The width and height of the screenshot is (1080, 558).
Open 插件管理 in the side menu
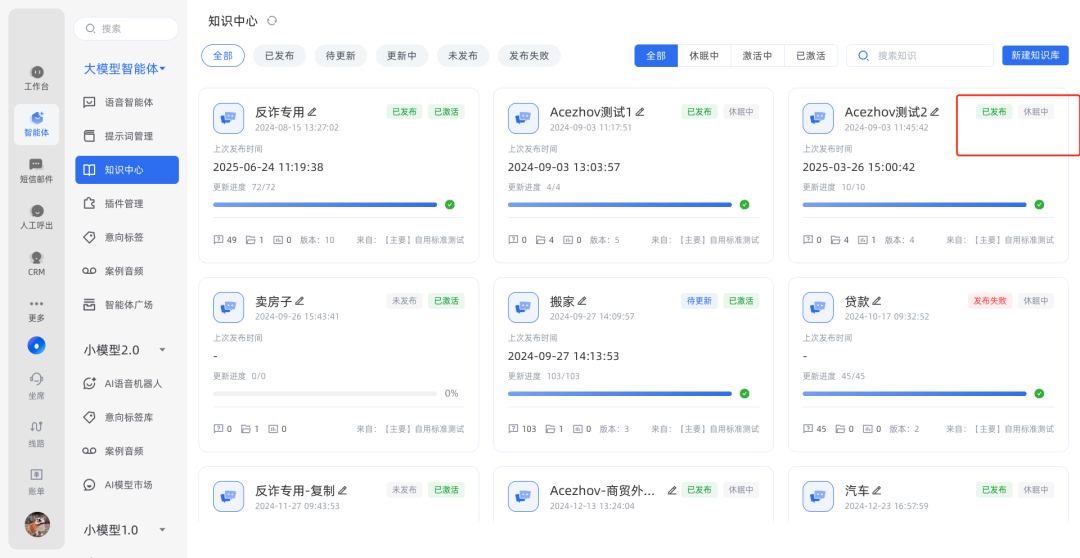(124, 203)
